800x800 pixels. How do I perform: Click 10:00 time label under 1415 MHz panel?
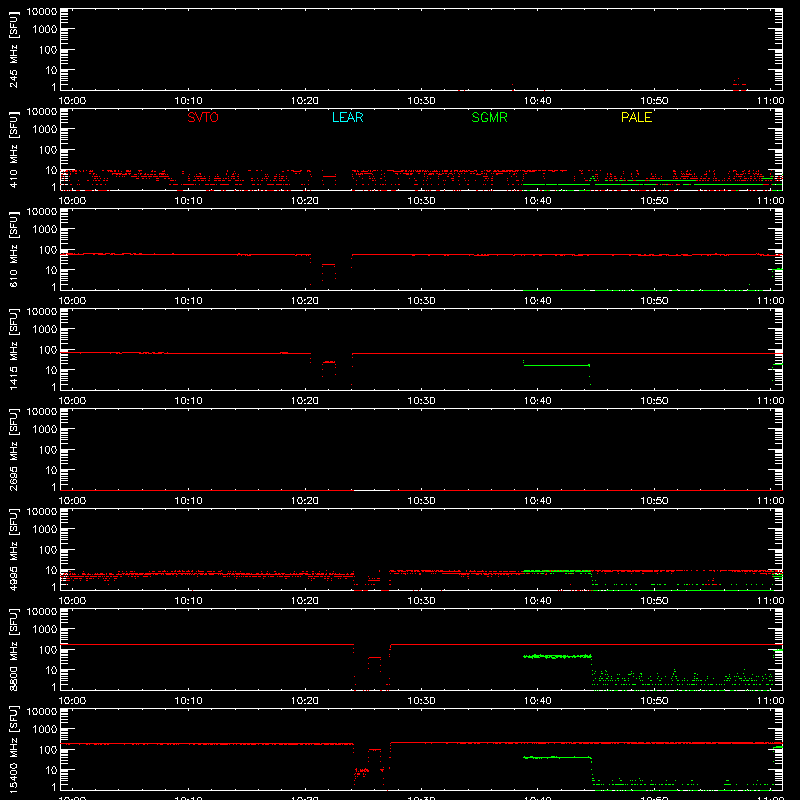coord(72,401)
